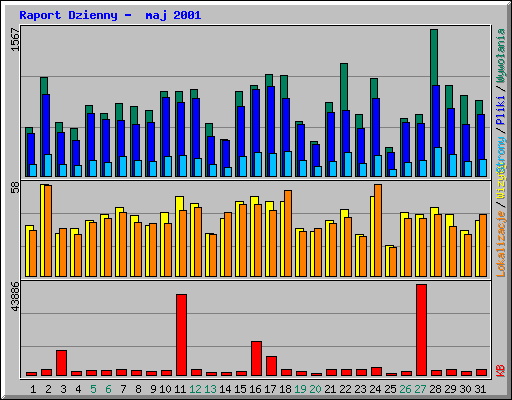Click the light blue pages bar for day 28

tap(438, 162)
